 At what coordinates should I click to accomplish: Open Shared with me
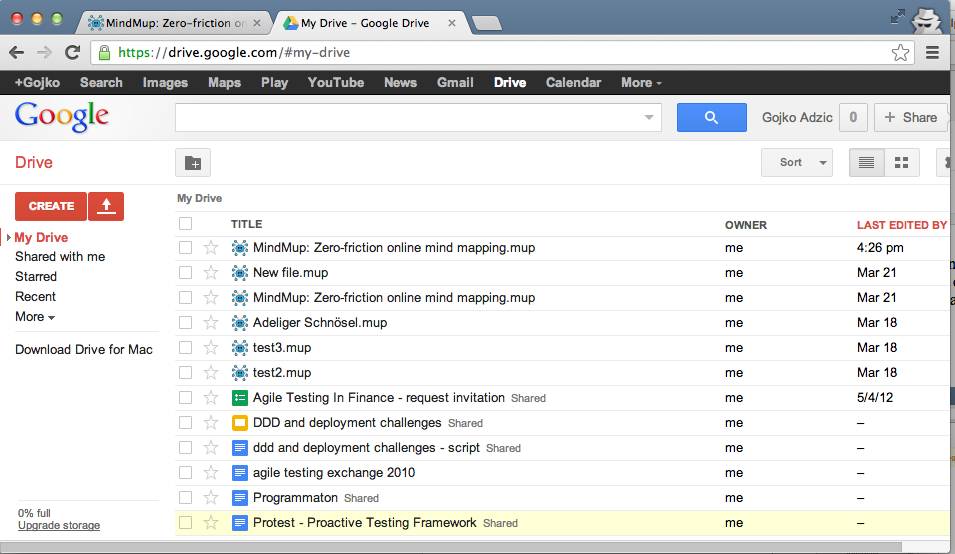coord(60,257)
